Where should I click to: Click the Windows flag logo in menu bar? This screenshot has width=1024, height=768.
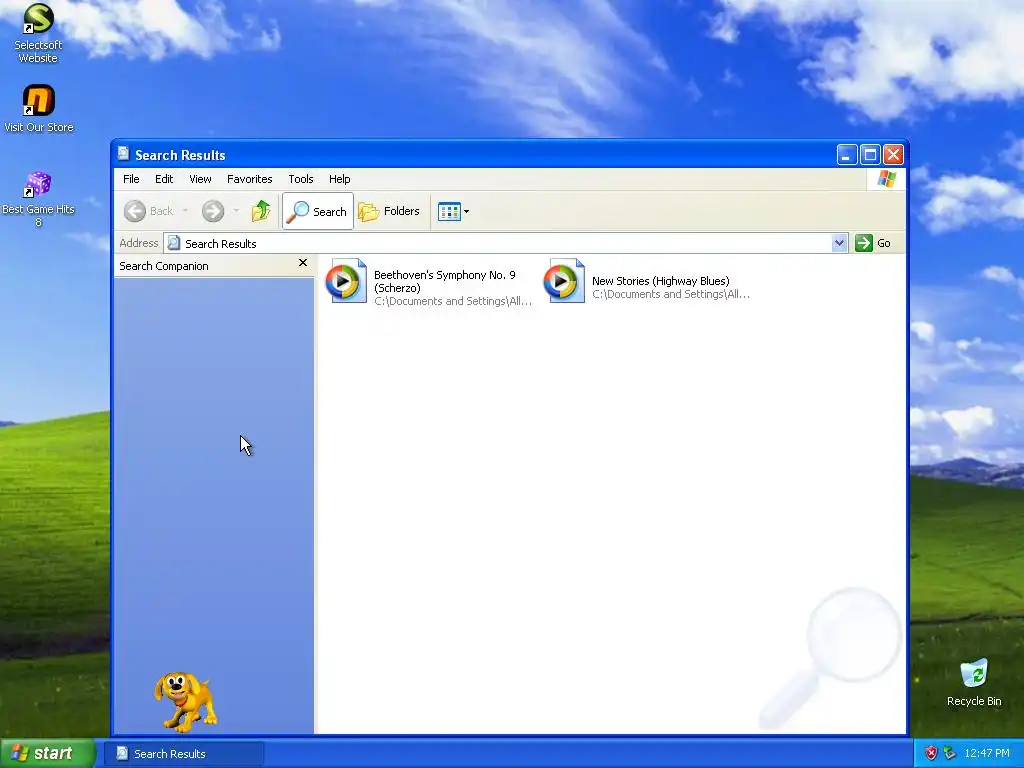coord(887,178)
